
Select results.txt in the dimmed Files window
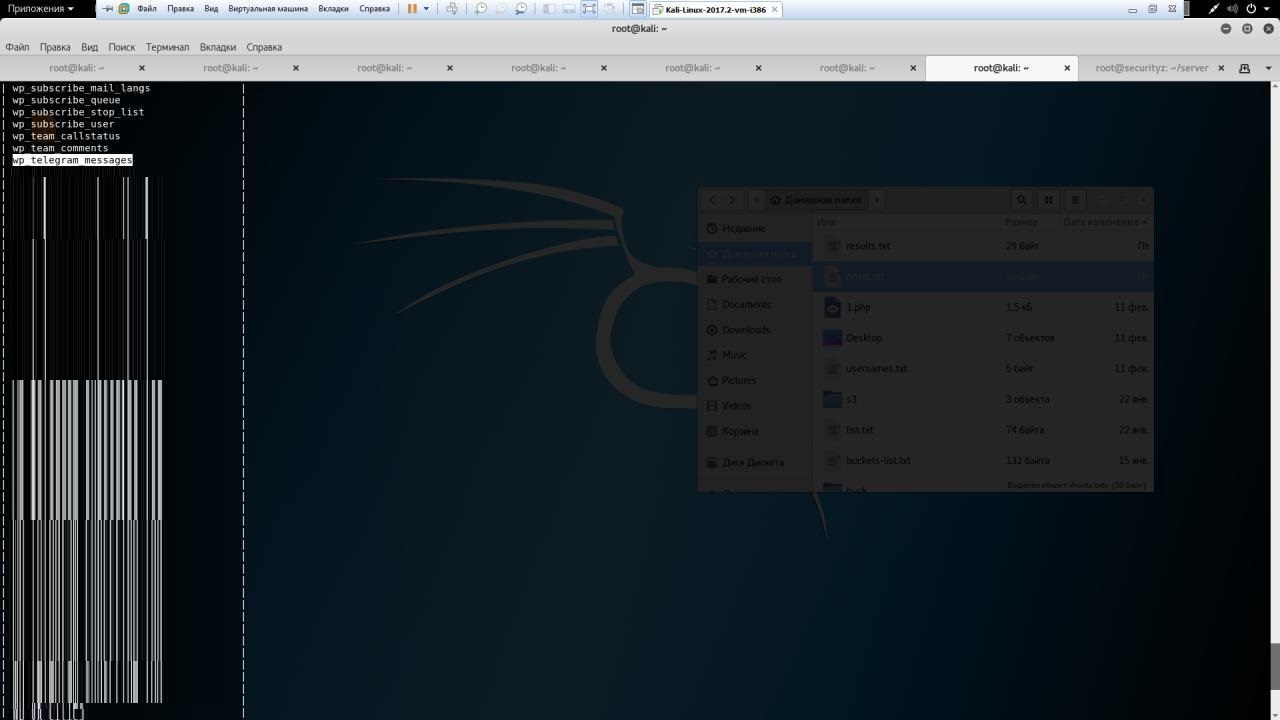[983, 246]
